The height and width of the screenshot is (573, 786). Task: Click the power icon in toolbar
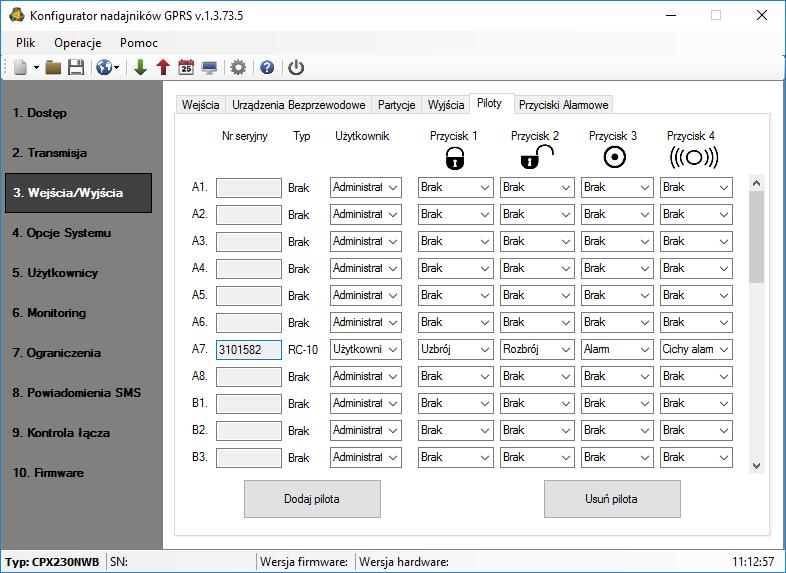point(296,67)
